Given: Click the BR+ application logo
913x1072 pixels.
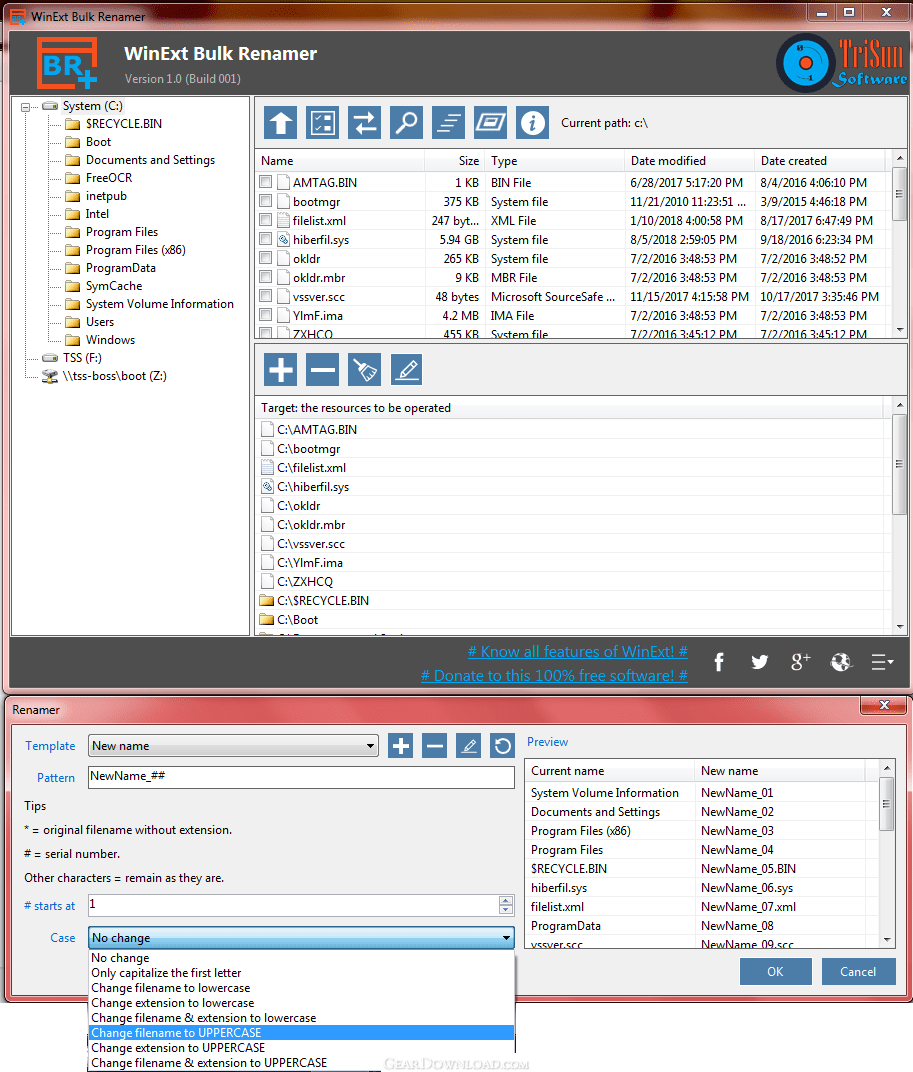Looking at the screenshot, I should point(67,63).
